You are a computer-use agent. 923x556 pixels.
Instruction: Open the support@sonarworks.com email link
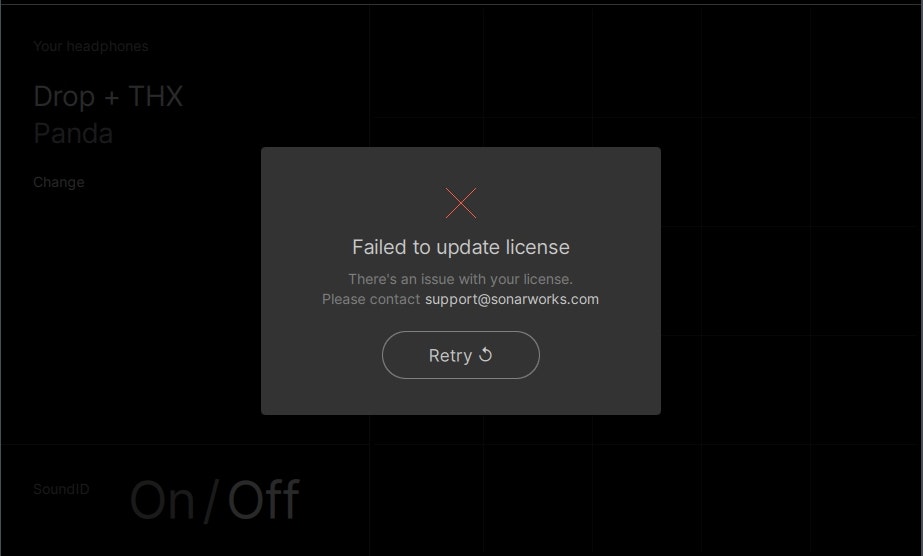tap(512, 299)
